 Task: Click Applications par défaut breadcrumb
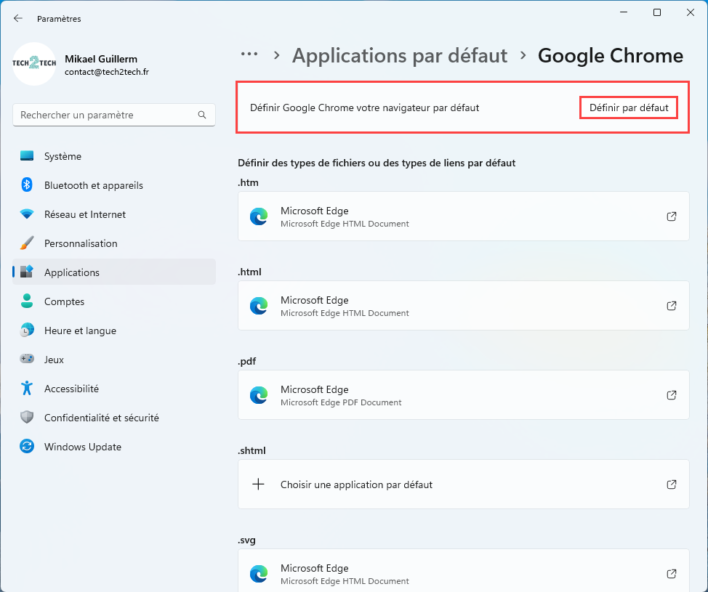tap(399, 56)
